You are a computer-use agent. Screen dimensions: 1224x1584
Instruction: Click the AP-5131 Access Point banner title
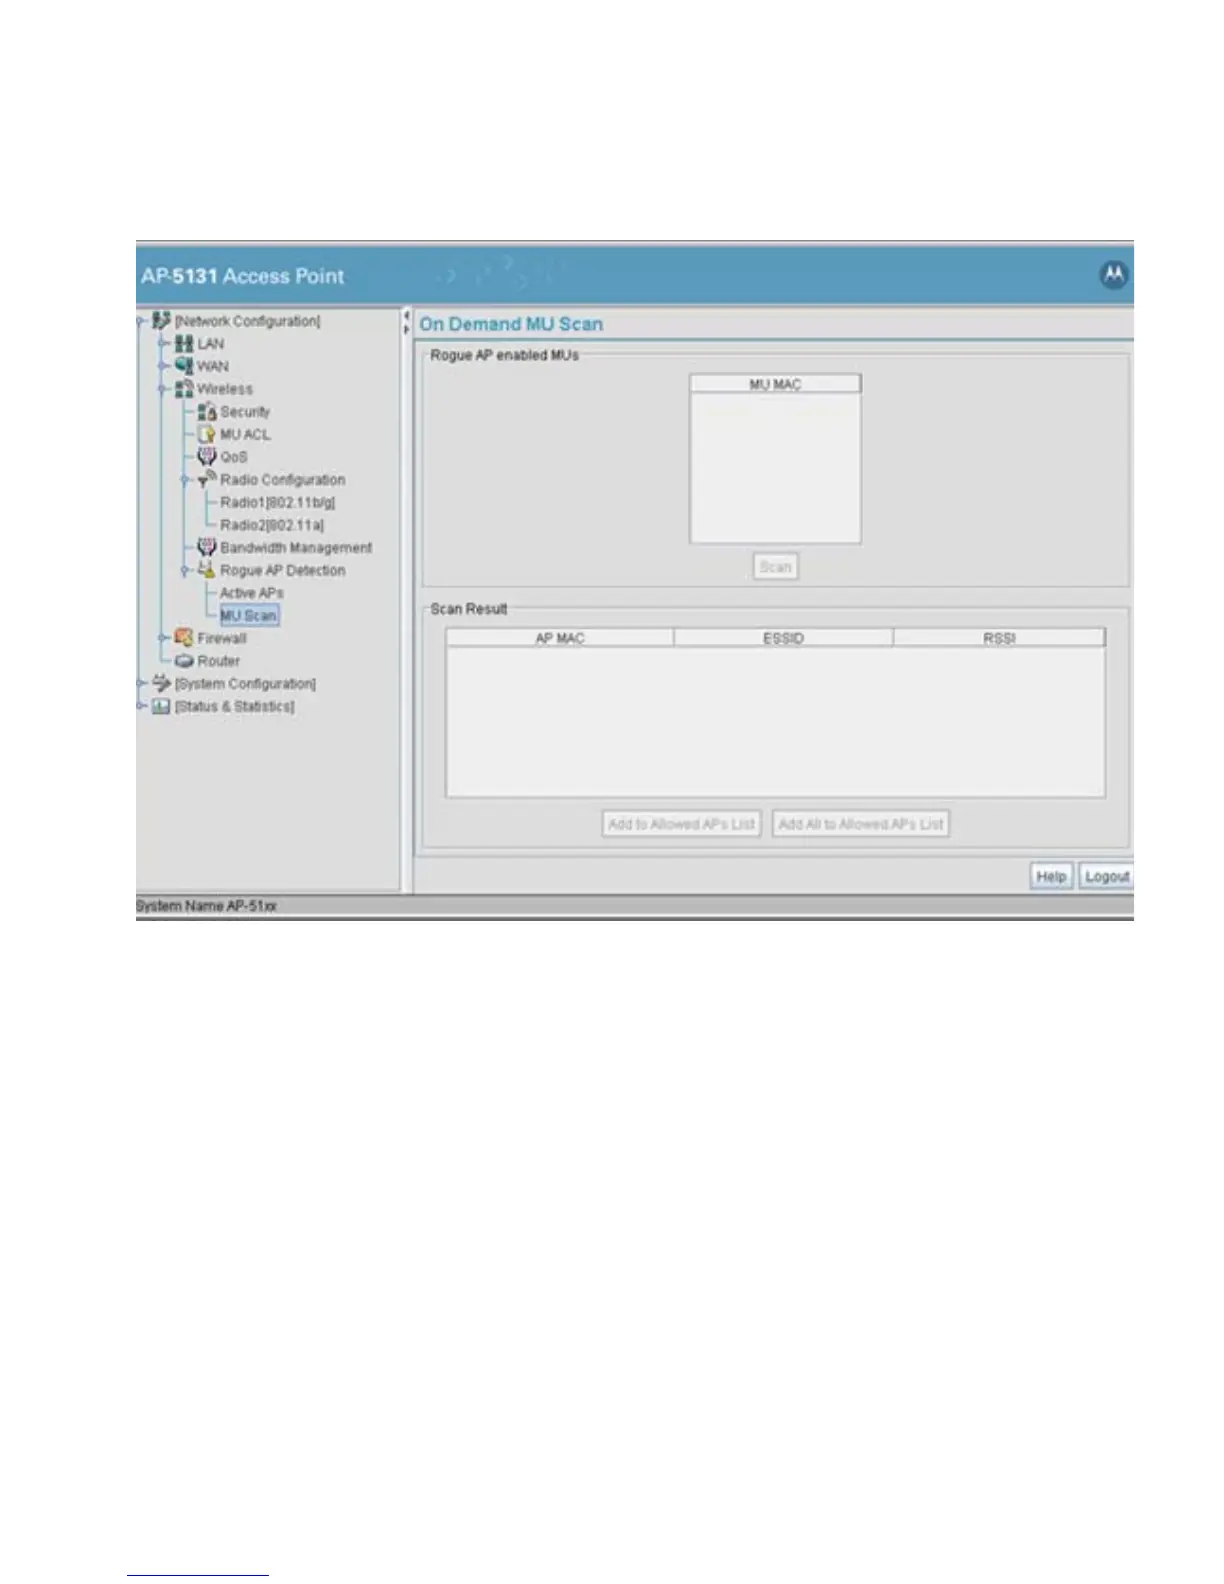242,276
